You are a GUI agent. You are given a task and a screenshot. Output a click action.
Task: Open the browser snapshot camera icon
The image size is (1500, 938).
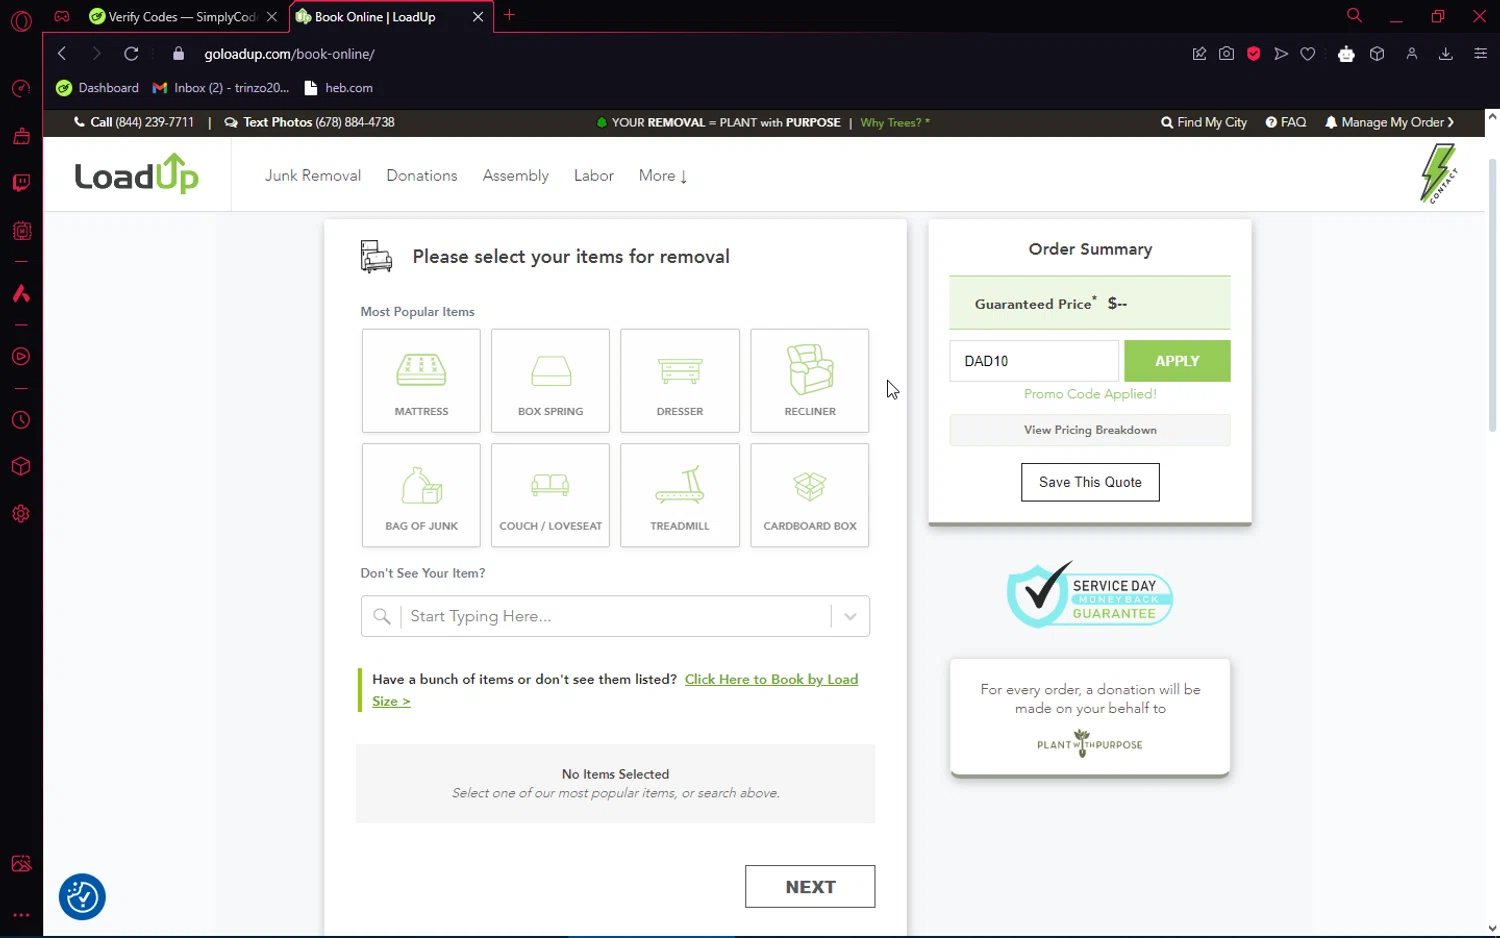pos(1226,54)
